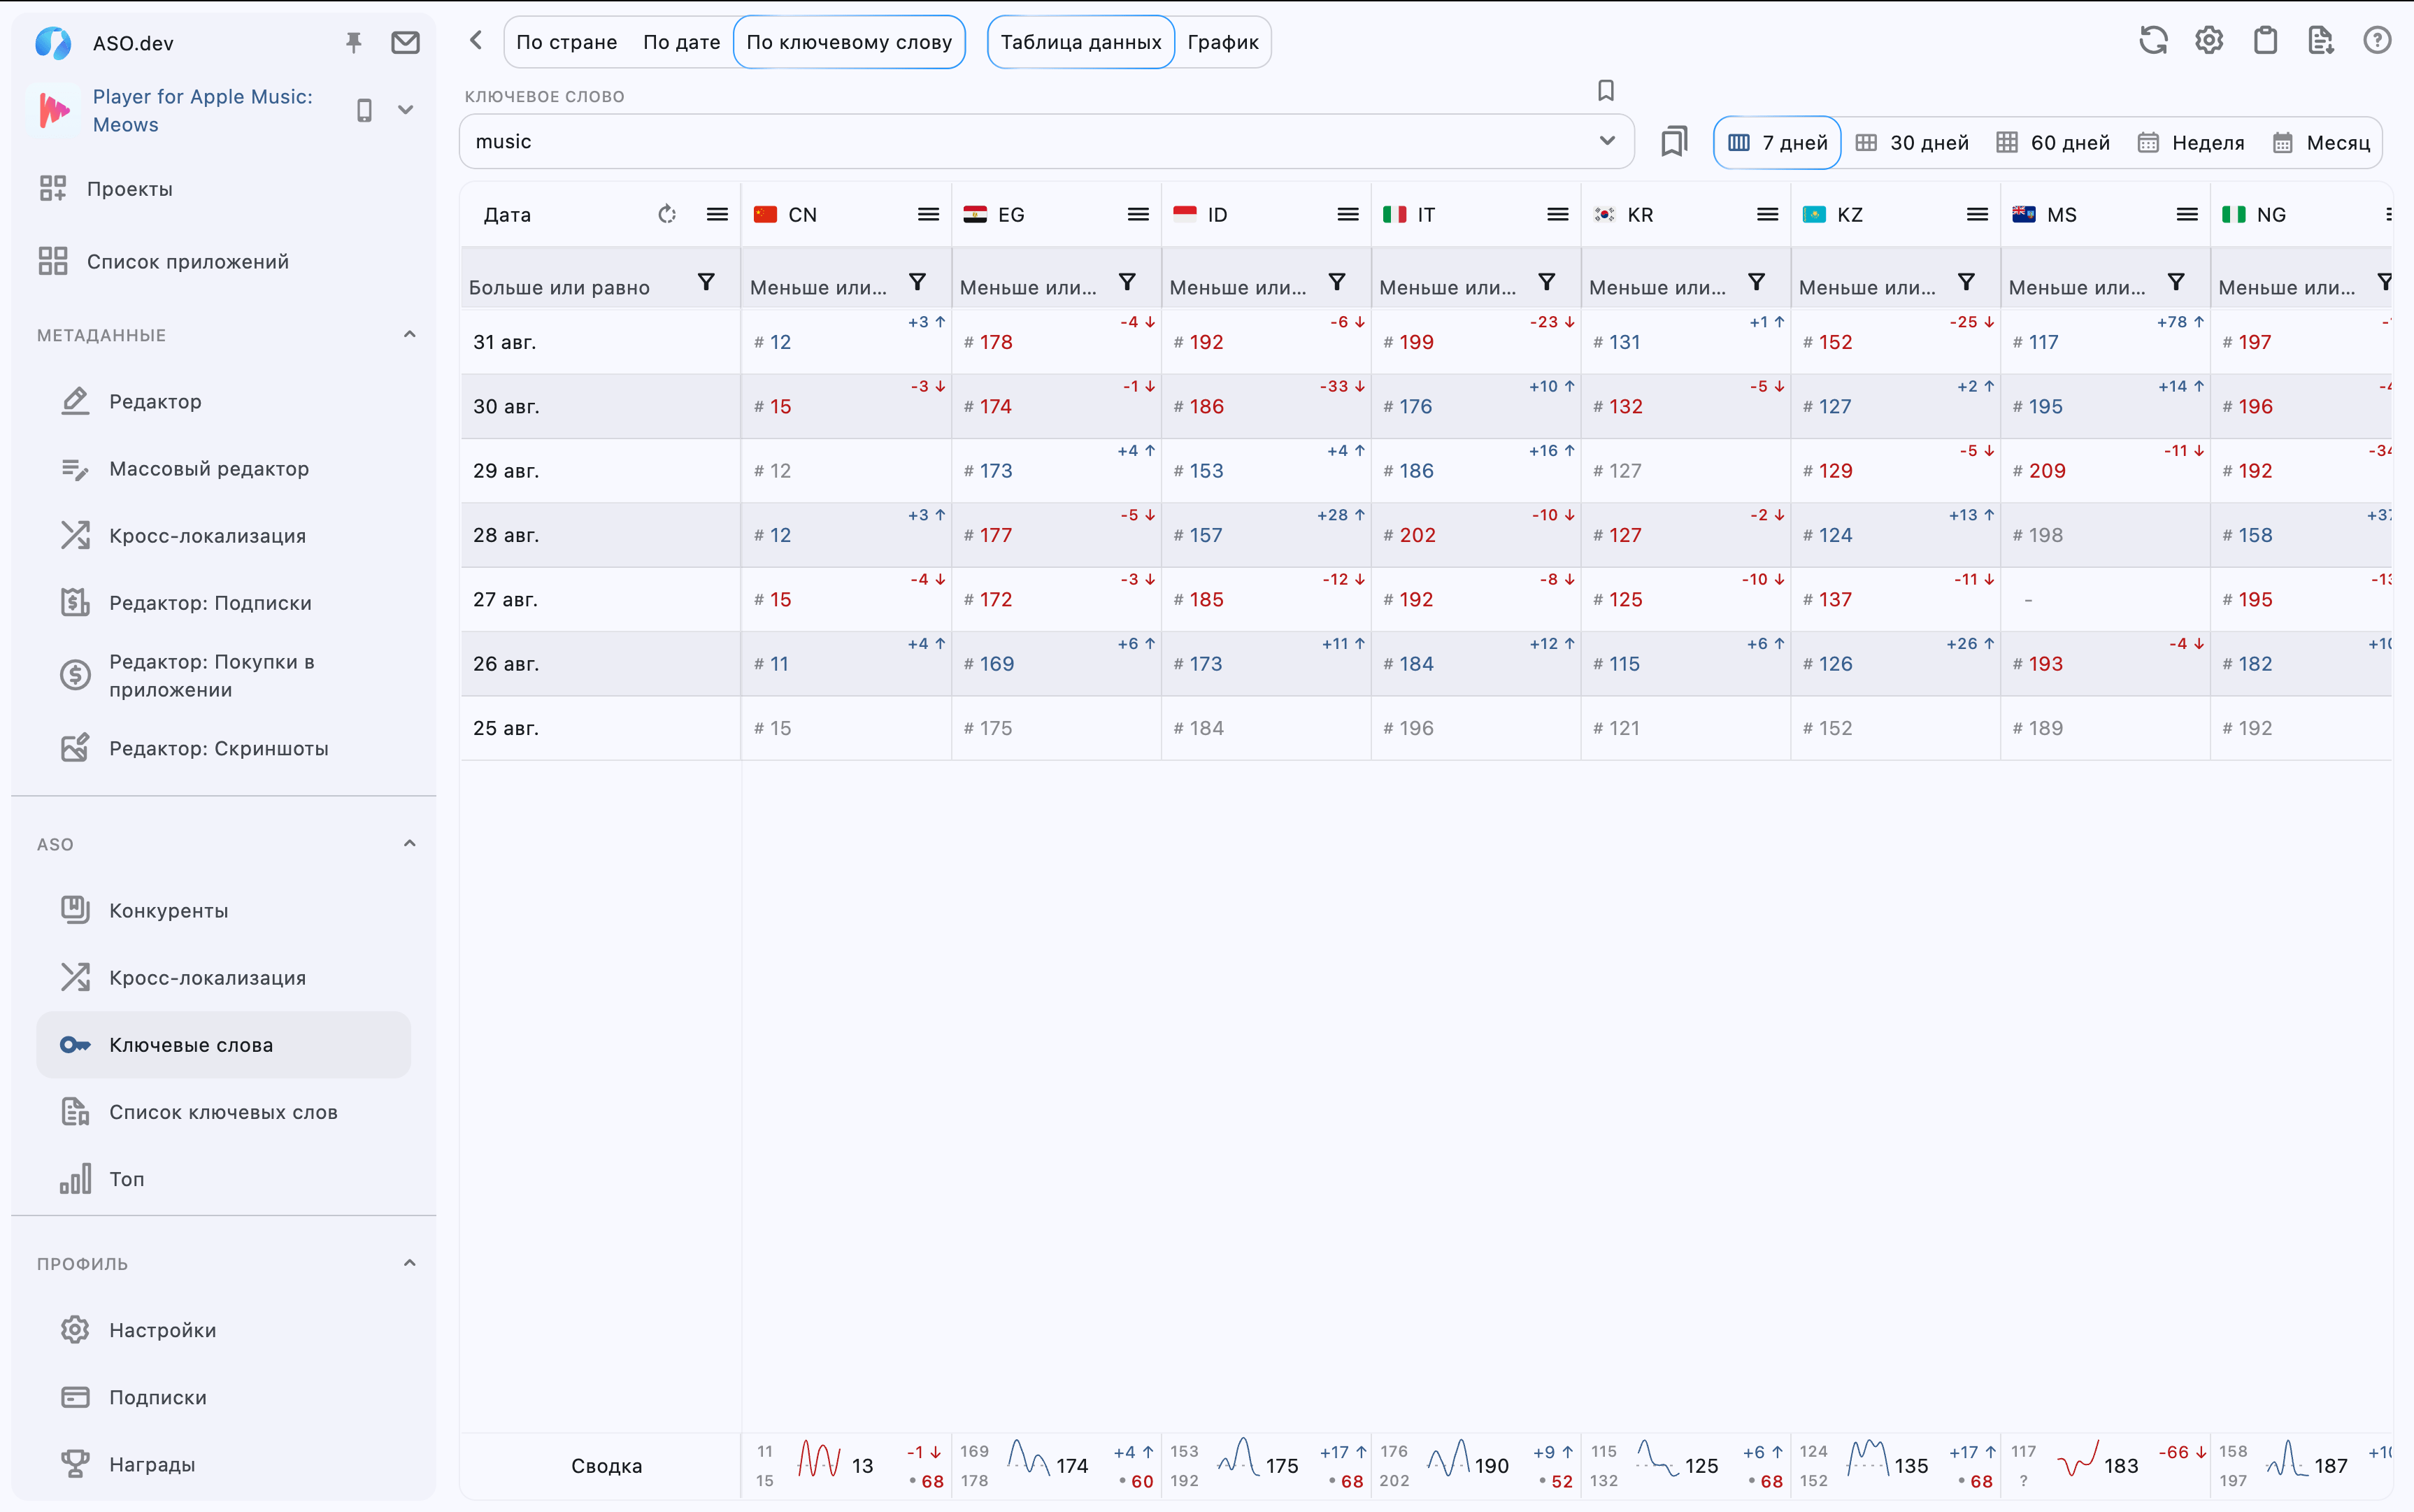Select the 30 дней period option
2414x1512 pixels.
[1912, 142]
